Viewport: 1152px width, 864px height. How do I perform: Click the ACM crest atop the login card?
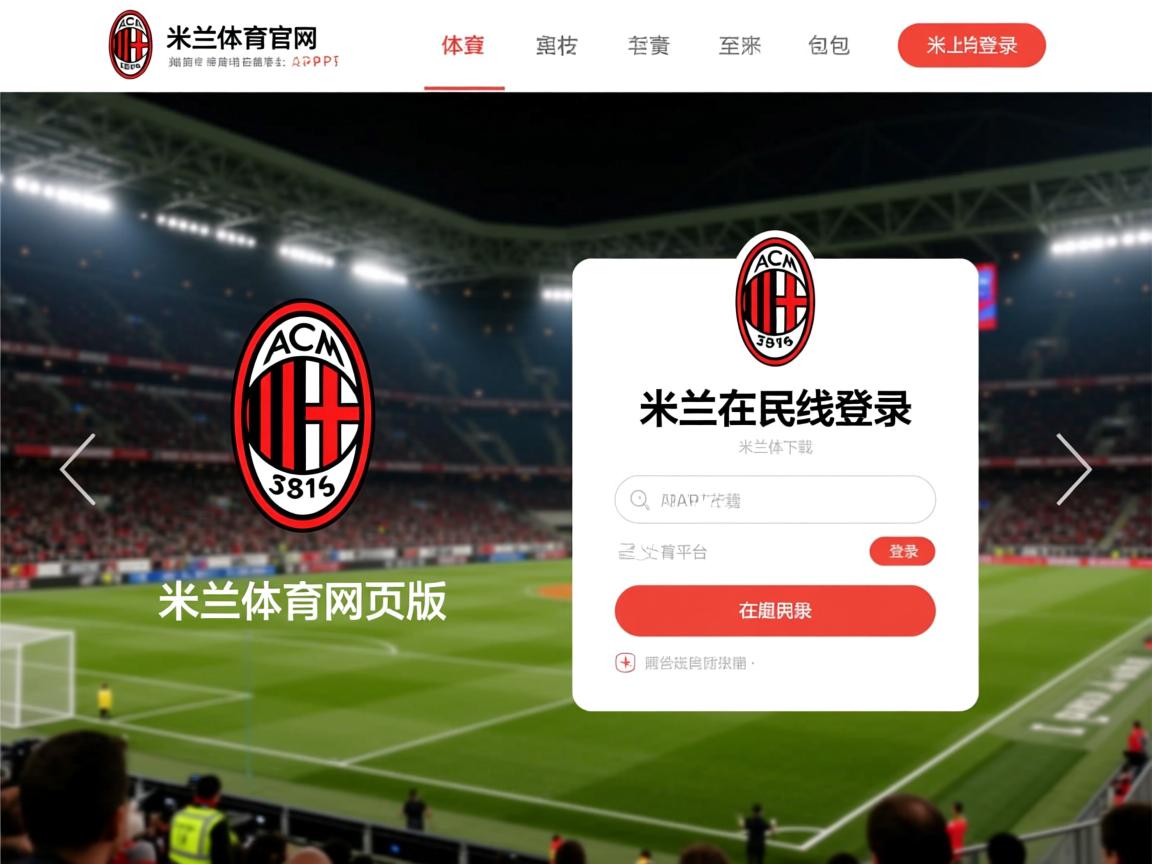point(775,301)
